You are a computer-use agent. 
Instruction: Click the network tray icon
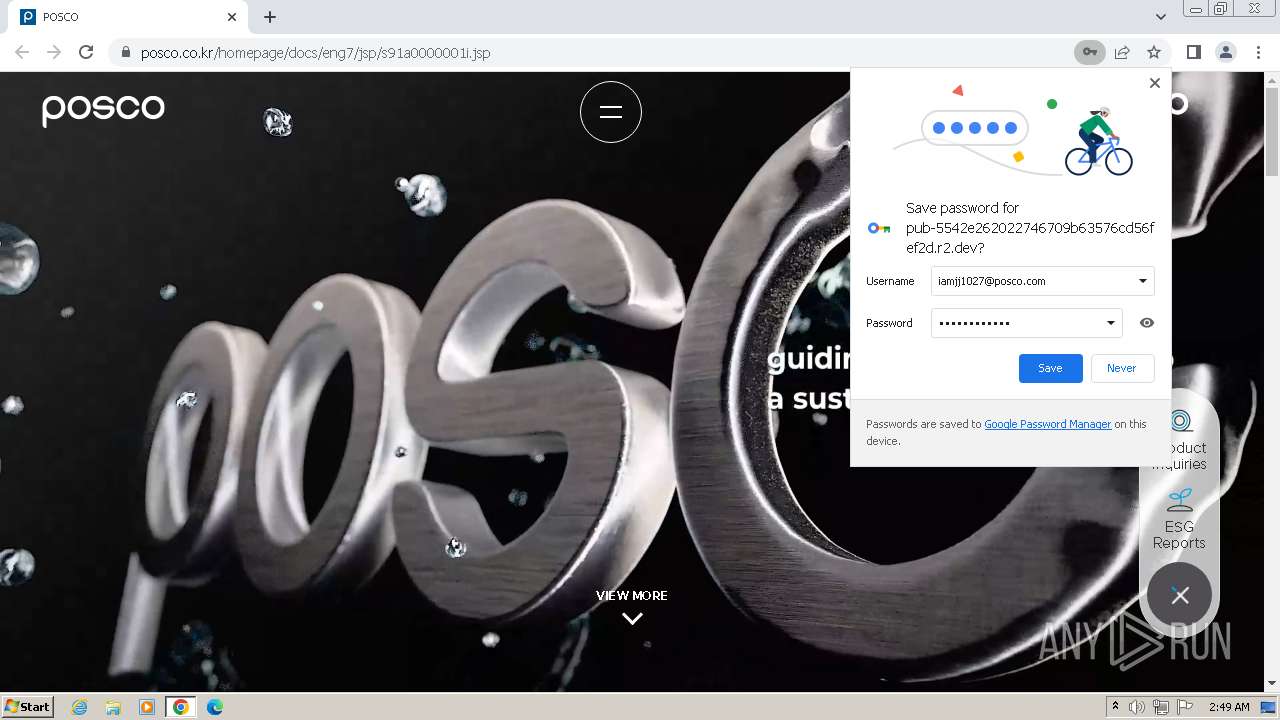[1161, 707]
